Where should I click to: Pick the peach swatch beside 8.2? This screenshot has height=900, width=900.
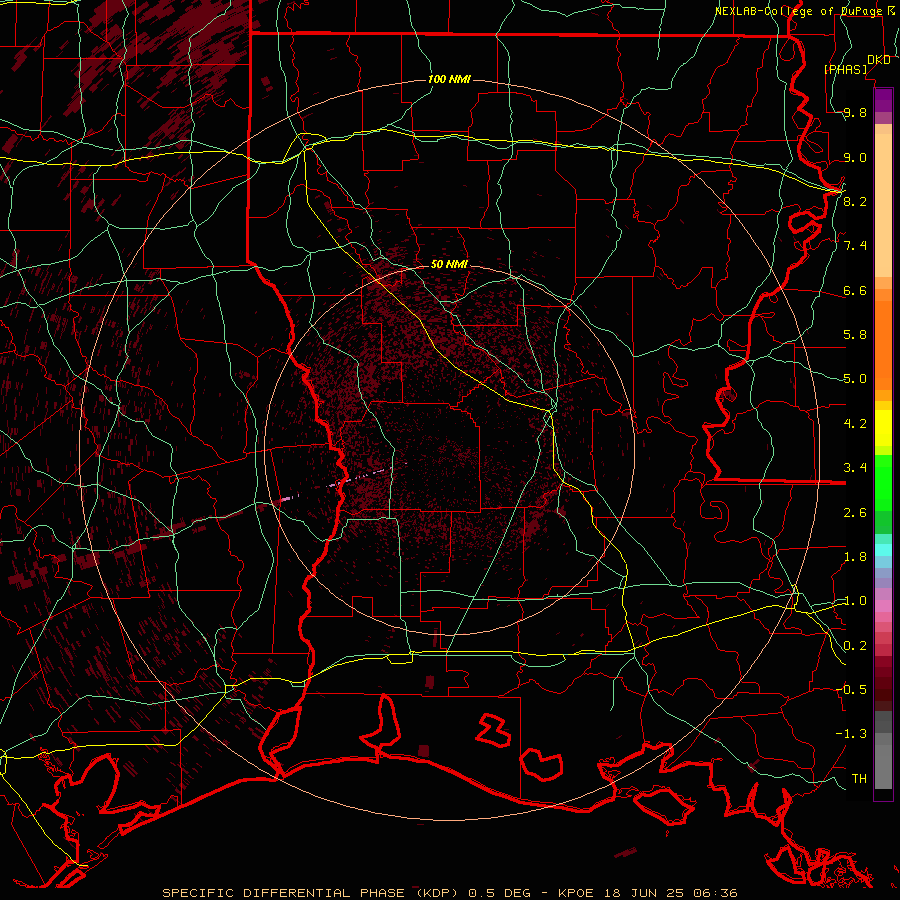883,205
